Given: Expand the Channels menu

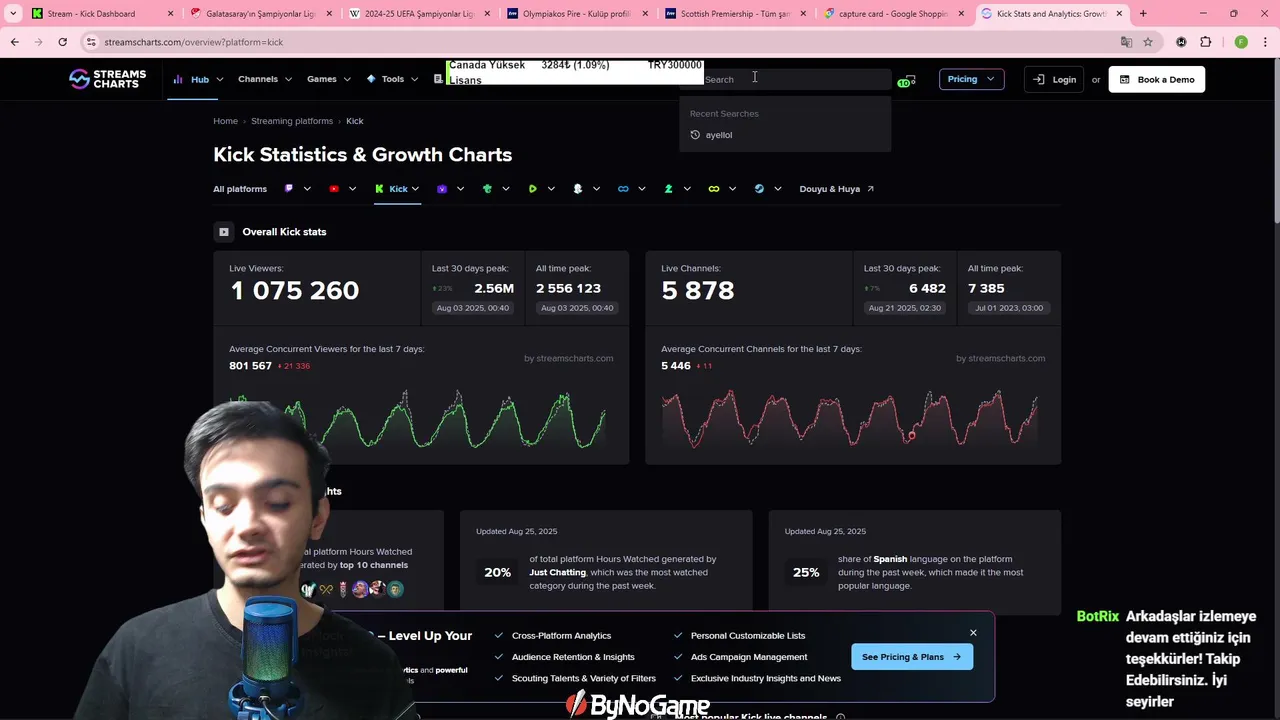Looking at the screenshot, I should click(x=264, y=79).
